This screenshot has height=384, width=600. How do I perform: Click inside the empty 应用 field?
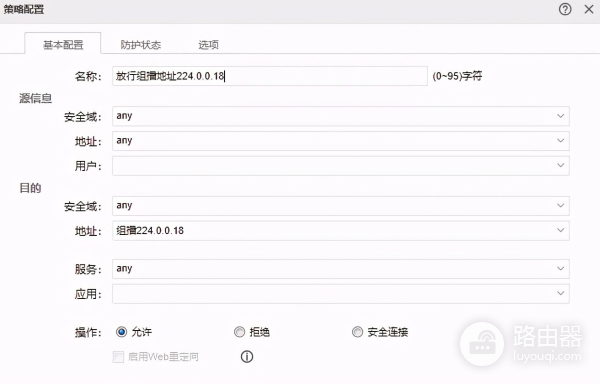(x=341, y=294)
